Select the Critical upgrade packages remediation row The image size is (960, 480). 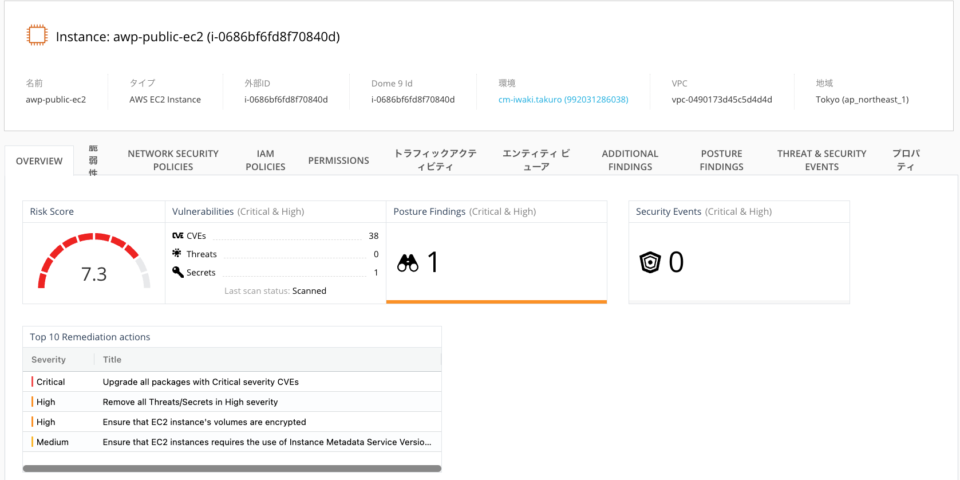(232, 381)
